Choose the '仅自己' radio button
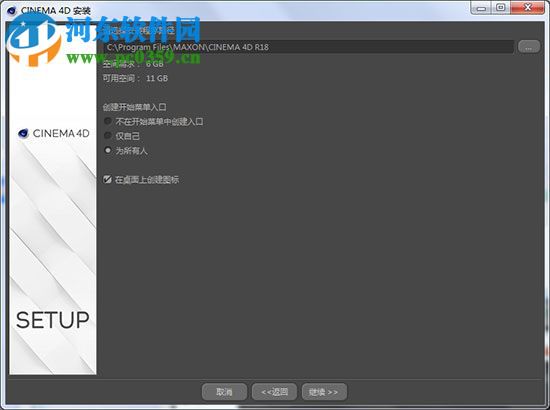 pyautogui.click(x=108, y=136)
